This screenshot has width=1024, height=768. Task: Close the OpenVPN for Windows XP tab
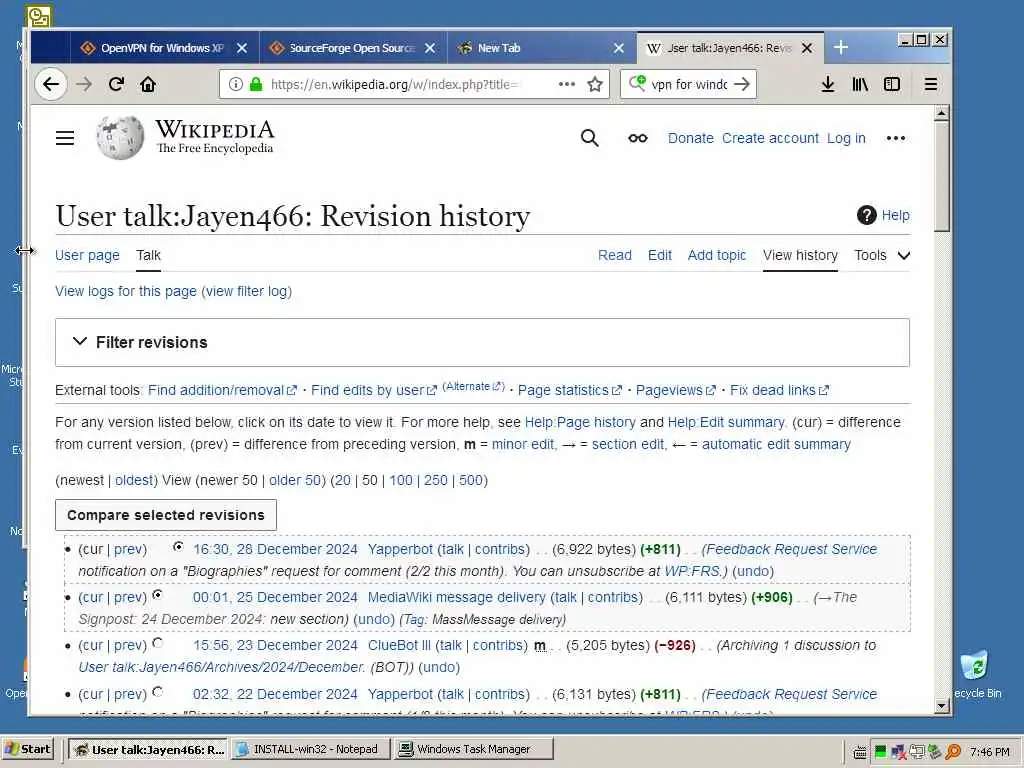coord(242,48)
